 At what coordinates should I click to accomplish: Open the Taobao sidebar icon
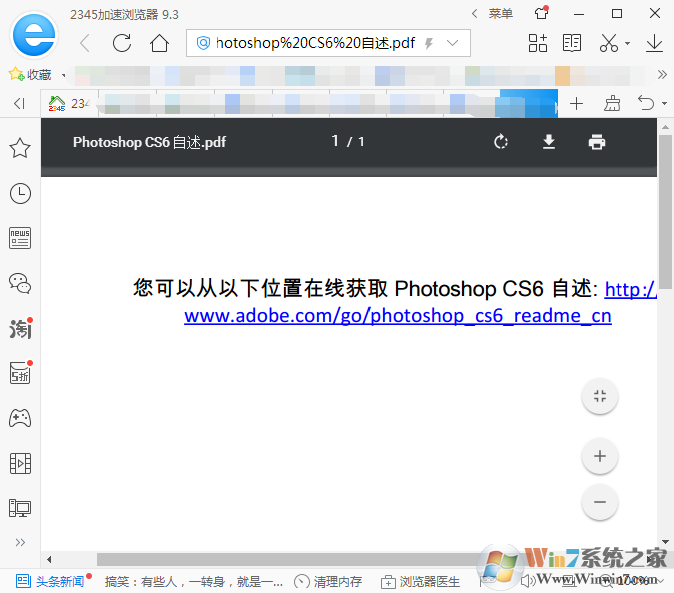20,328
